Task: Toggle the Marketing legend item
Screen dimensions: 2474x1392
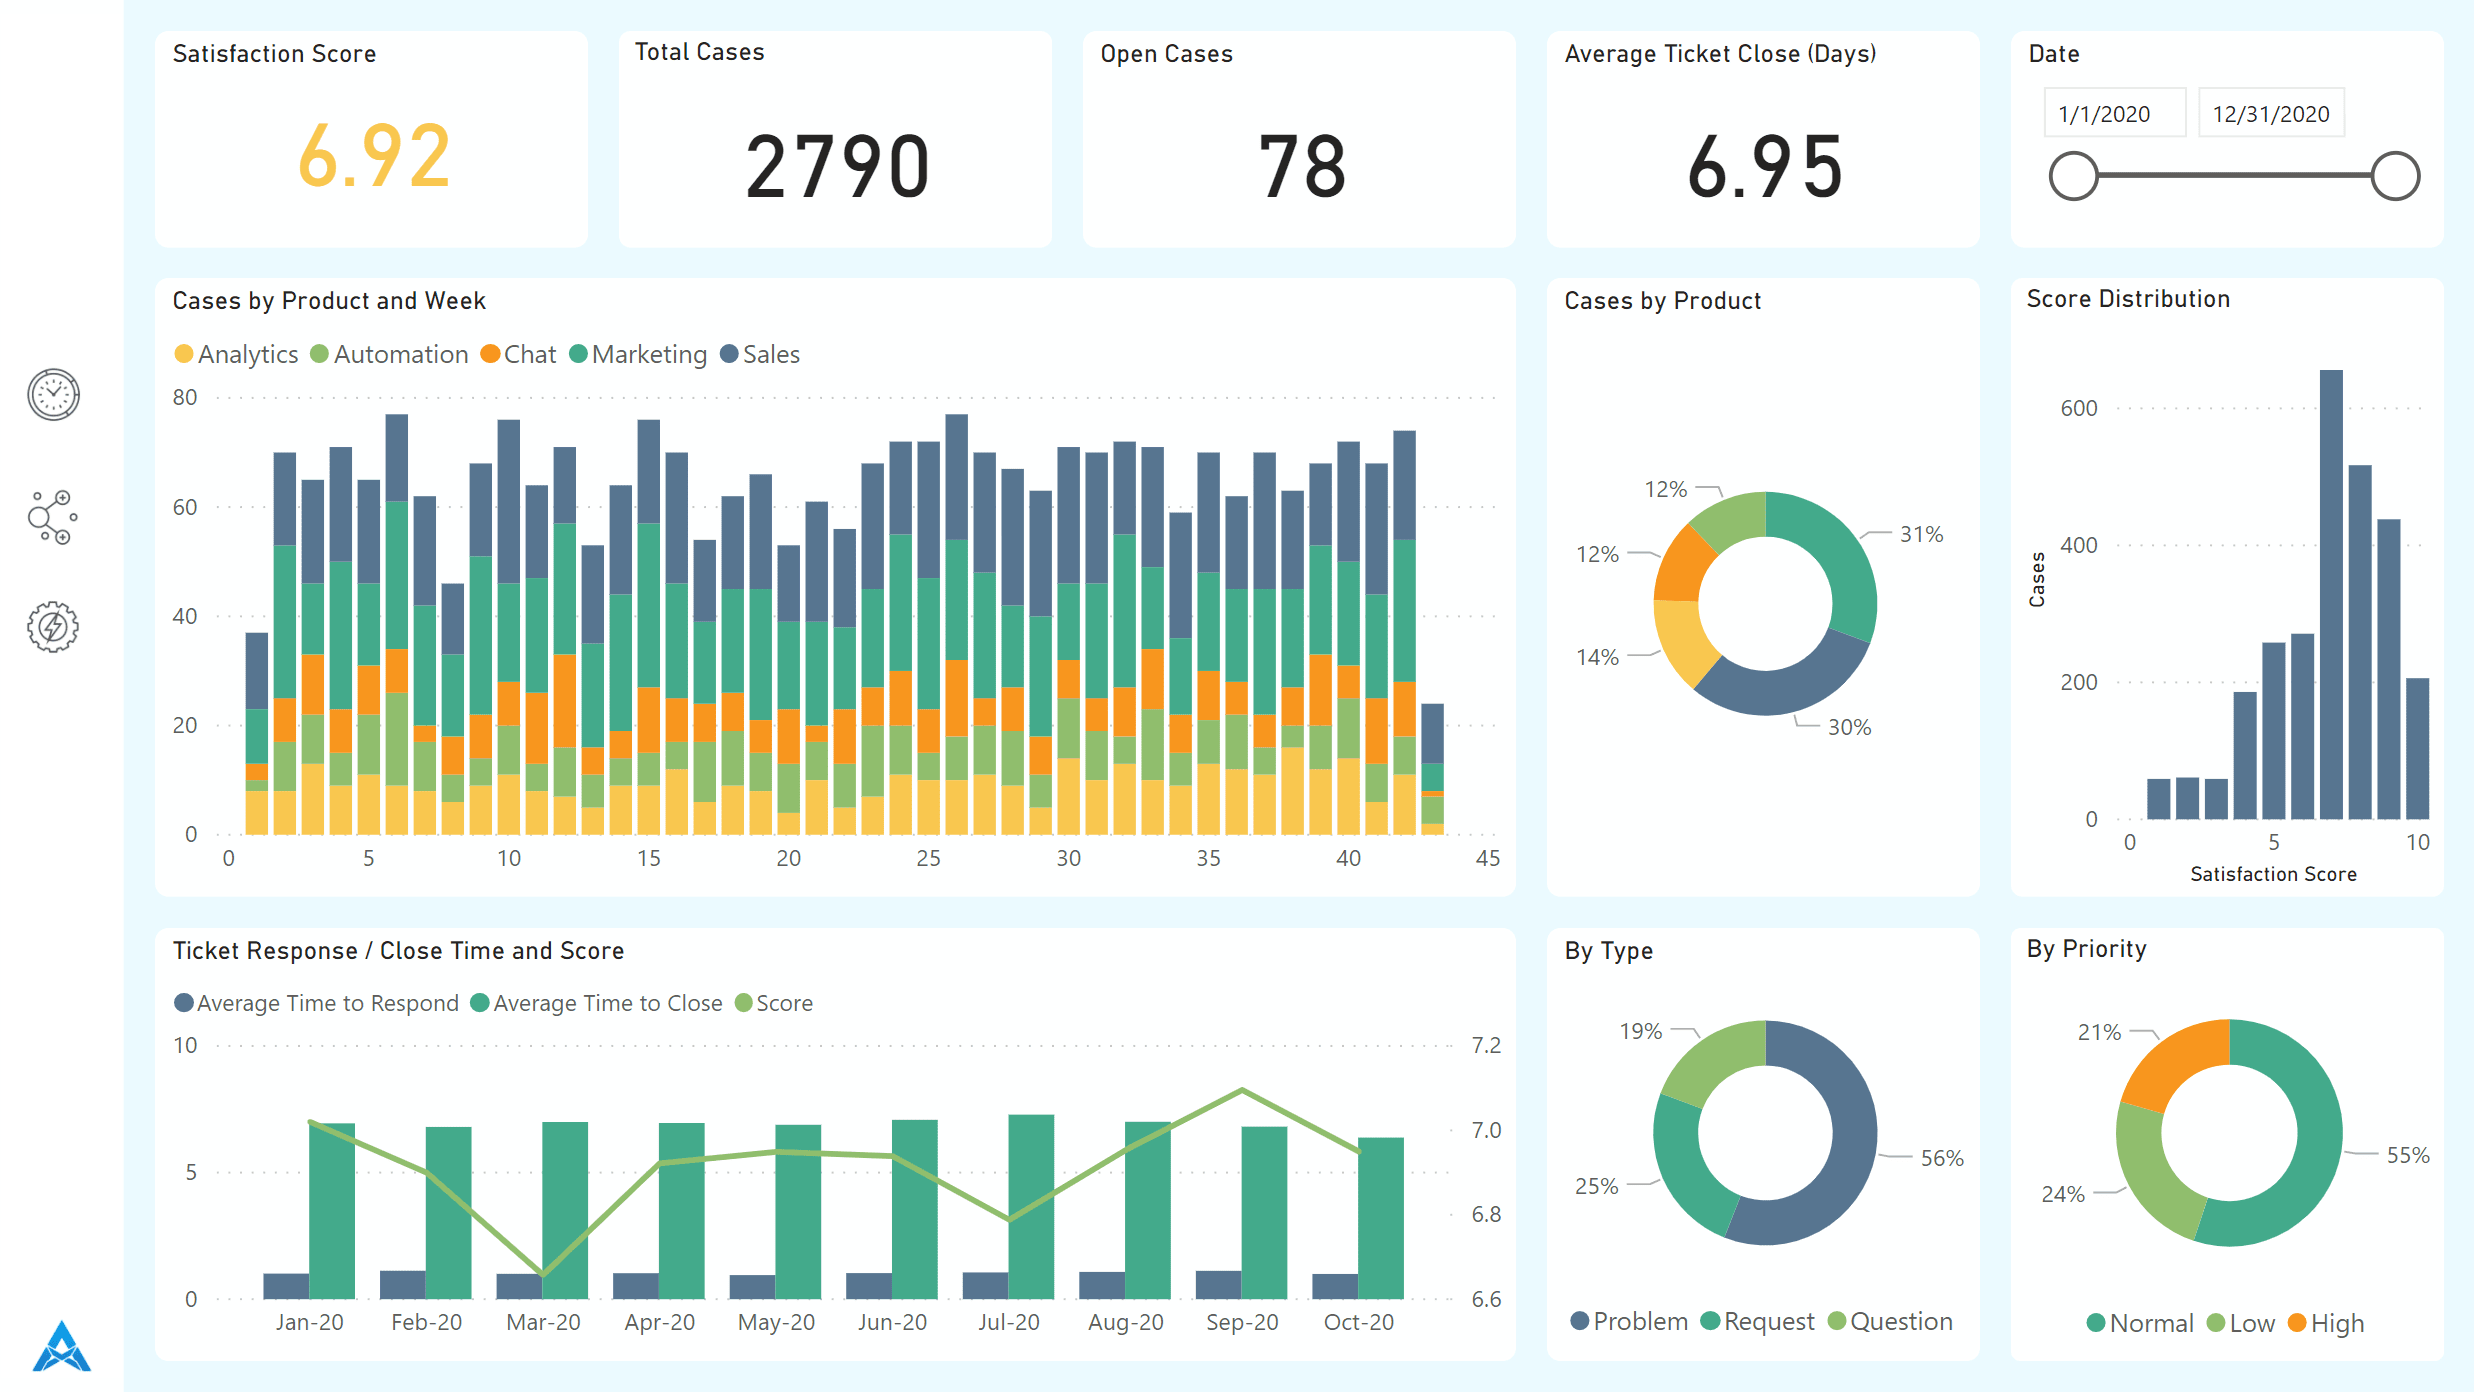Action: click(637, 354)
